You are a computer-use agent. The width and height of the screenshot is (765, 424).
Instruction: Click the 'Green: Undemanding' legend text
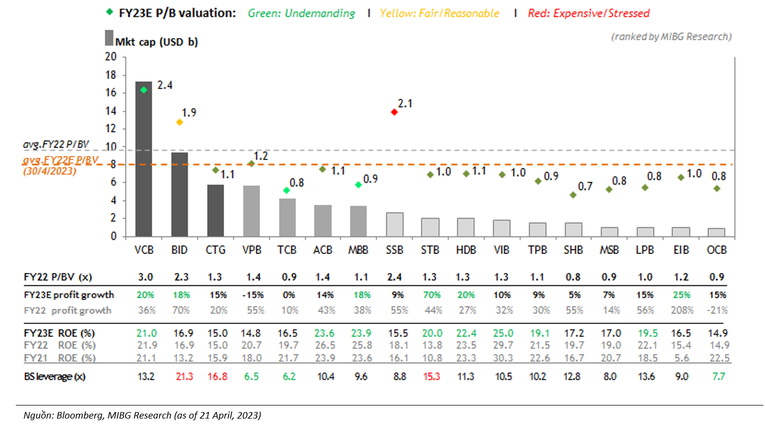point(302,13)
